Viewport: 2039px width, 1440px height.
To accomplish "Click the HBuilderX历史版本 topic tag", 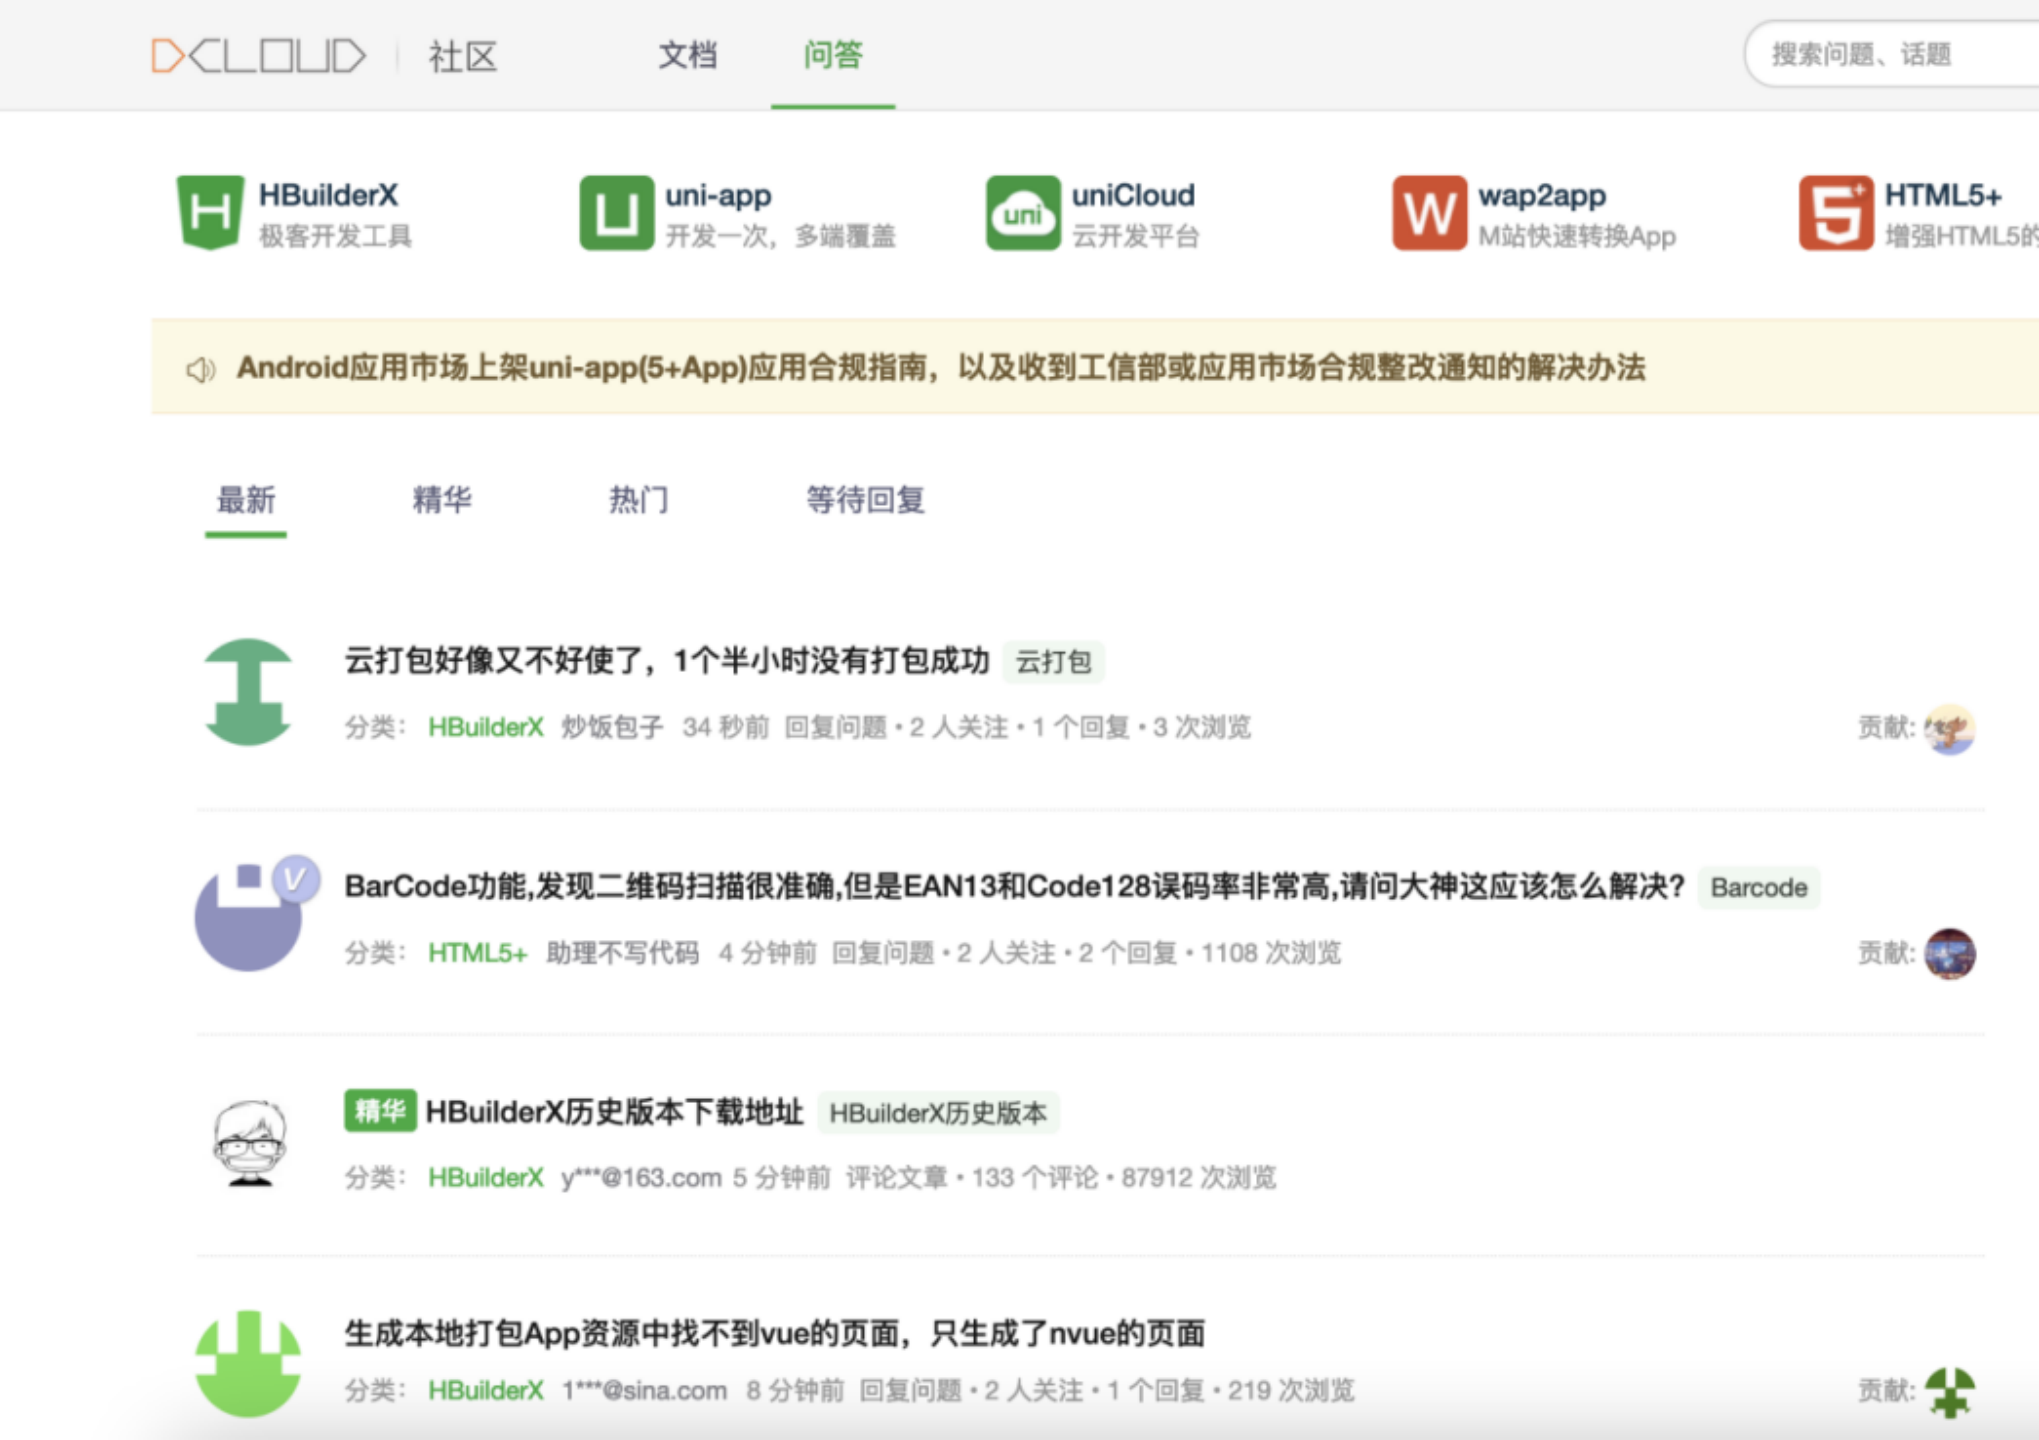I will [x=938, y=1113].
